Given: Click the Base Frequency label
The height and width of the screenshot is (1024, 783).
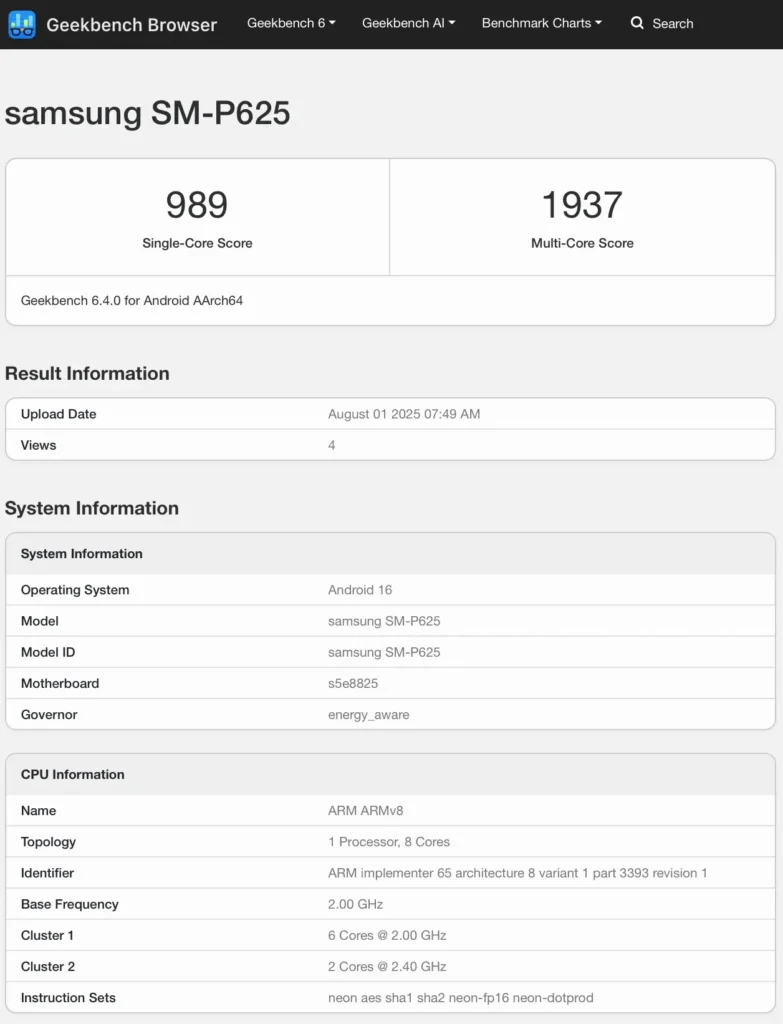Looking at the screenshot, I should point(70,904).
